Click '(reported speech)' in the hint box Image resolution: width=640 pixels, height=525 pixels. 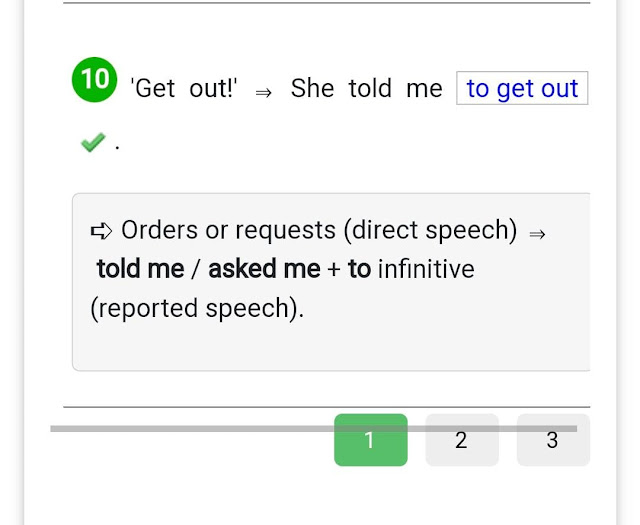pos(196,308)
